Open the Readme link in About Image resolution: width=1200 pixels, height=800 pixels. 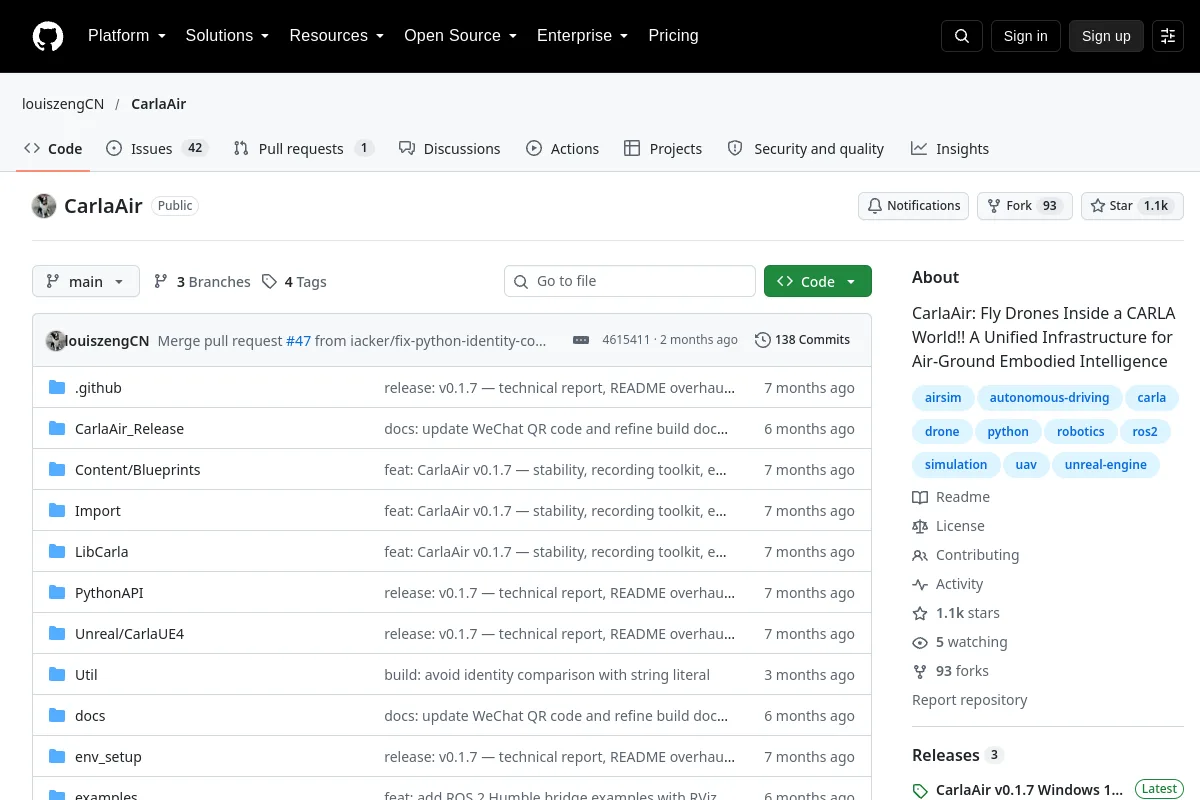(951, 497)
